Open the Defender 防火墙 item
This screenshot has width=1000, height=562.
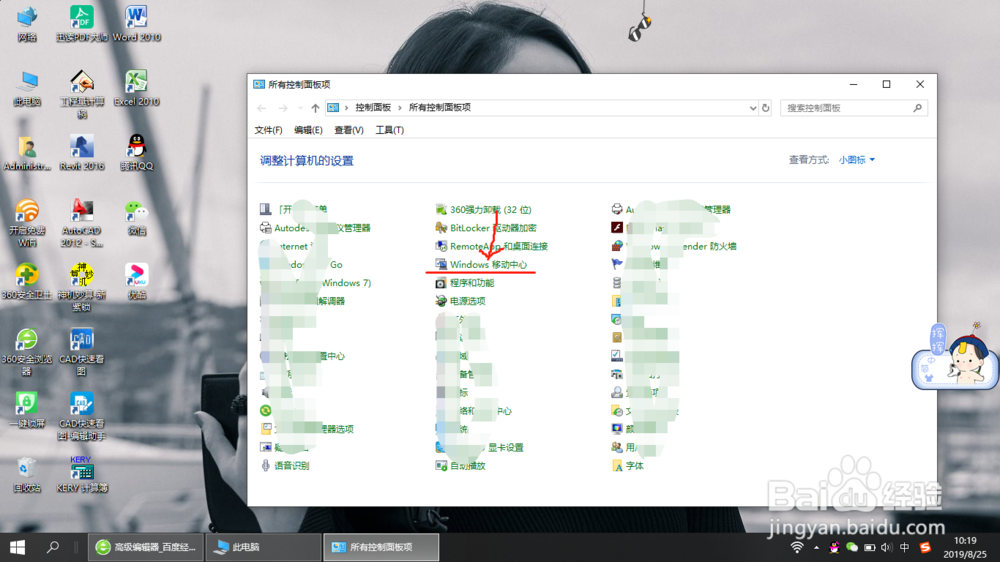[676, 246]
